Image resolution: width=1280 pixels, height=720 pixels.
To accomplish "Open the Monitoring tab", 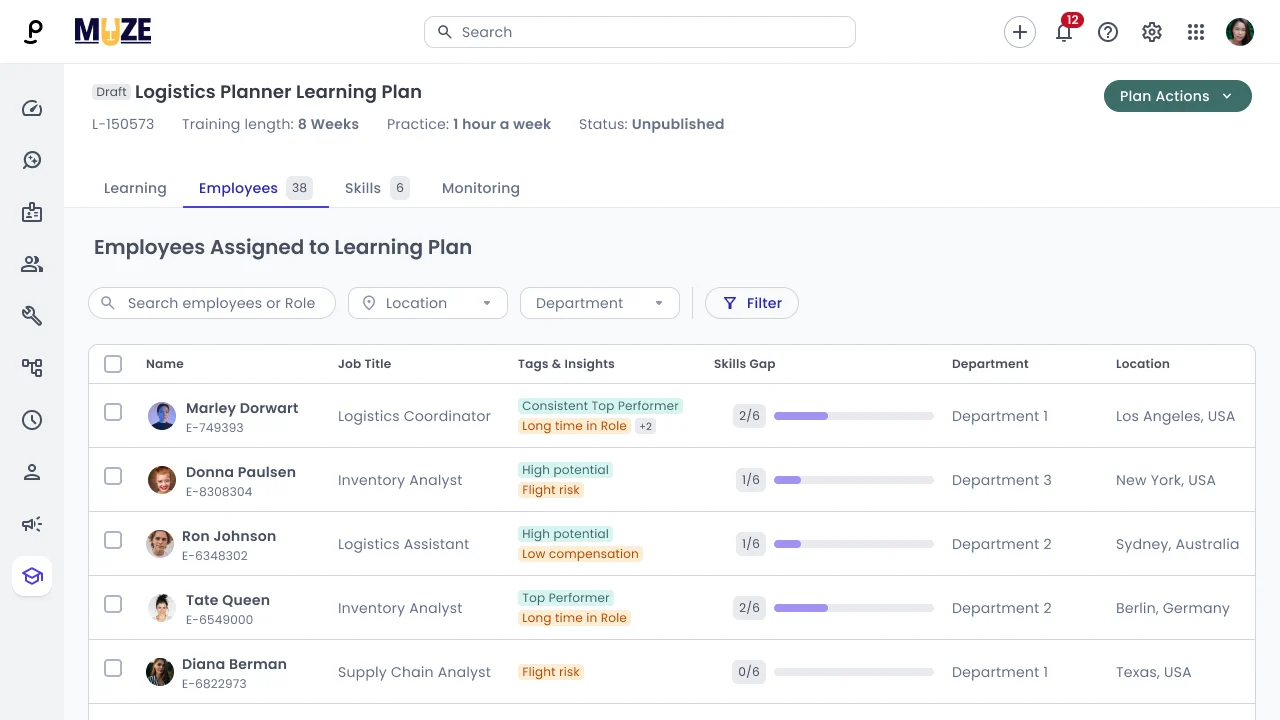I will [x=481, y=188].
